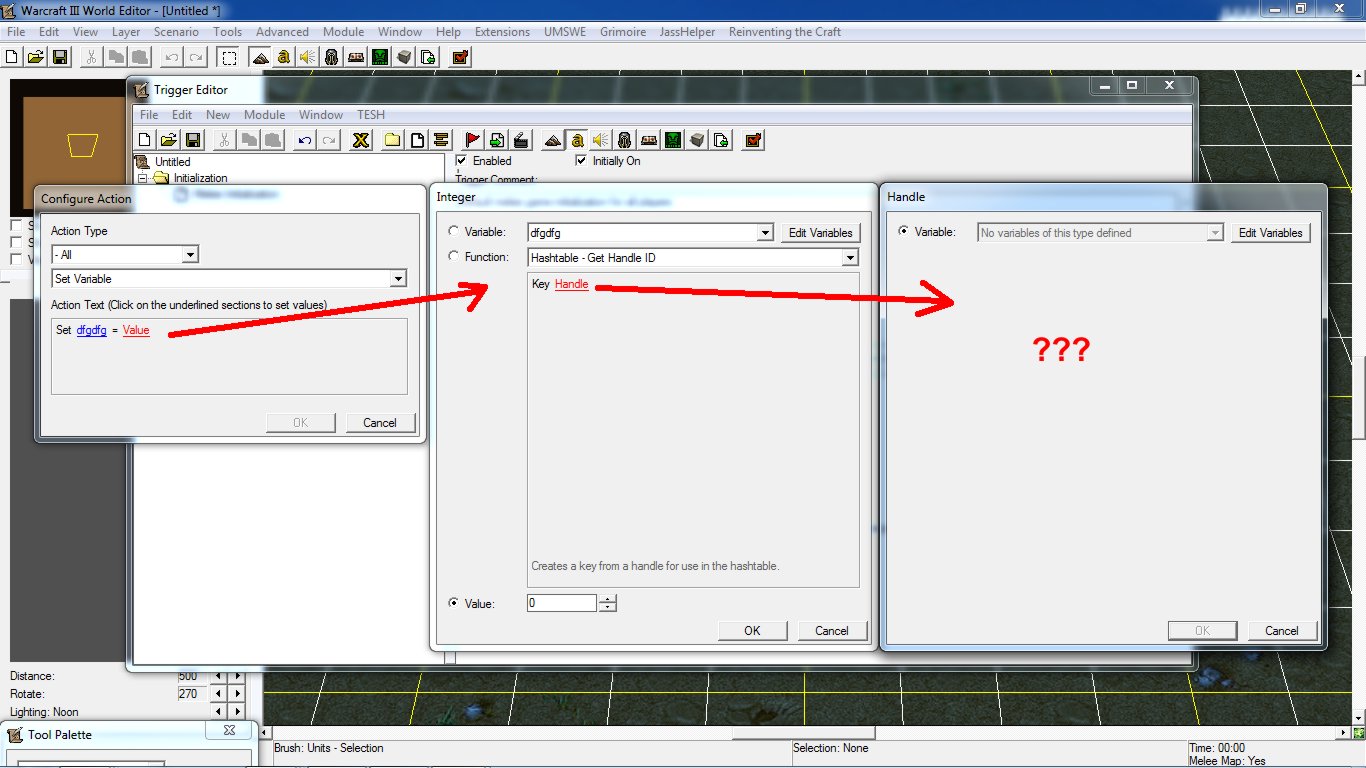The image size is (1366, 768).
Task: Click the red Handle link in Key
Action: pyautogui.click(x=571, y=285)
